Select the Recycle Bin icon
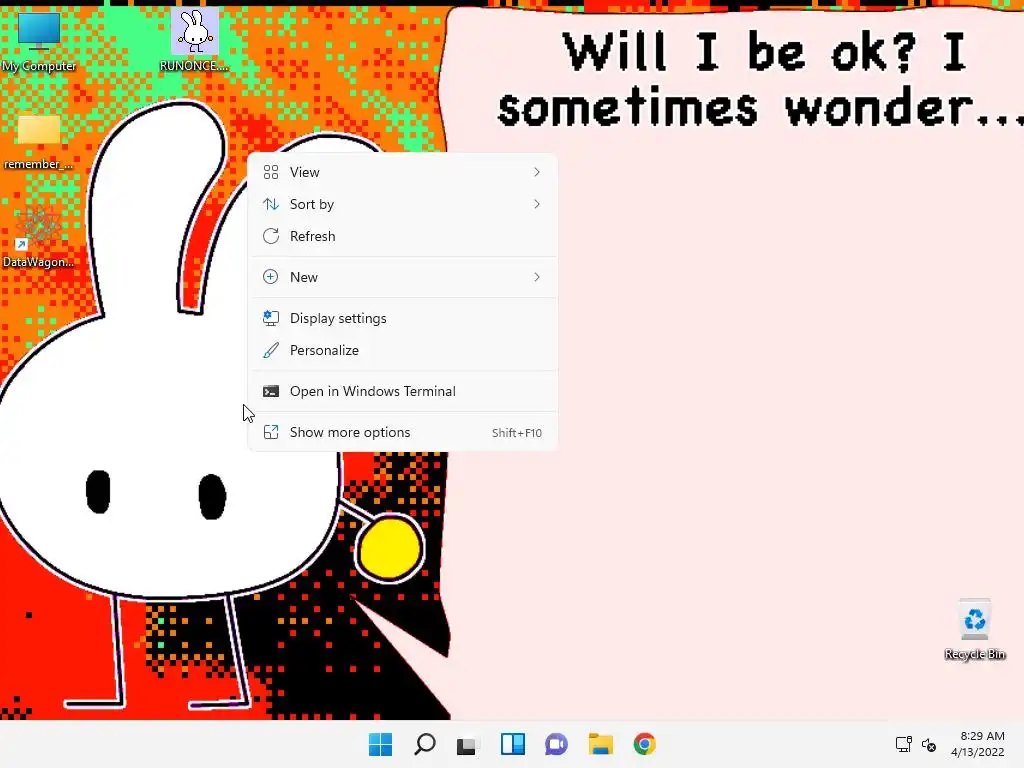This screenshot has height=768, width=1024. click(x=974, y=630)
